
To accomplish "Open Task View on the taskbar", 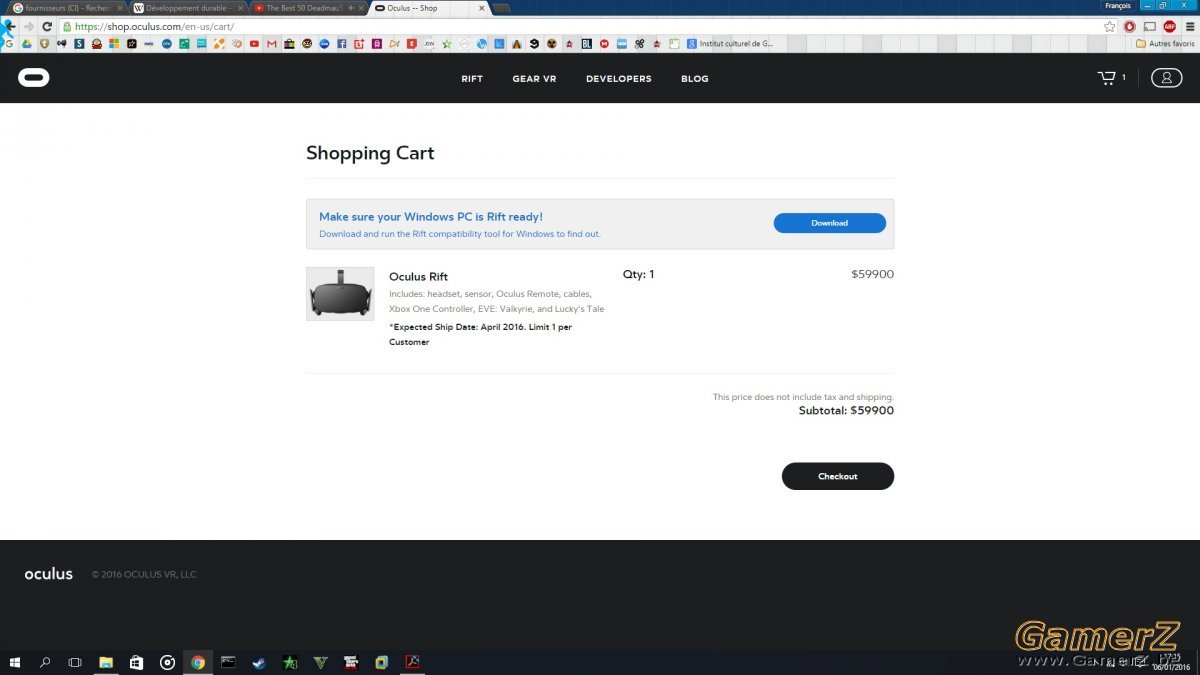I will (x=75, y=662).
